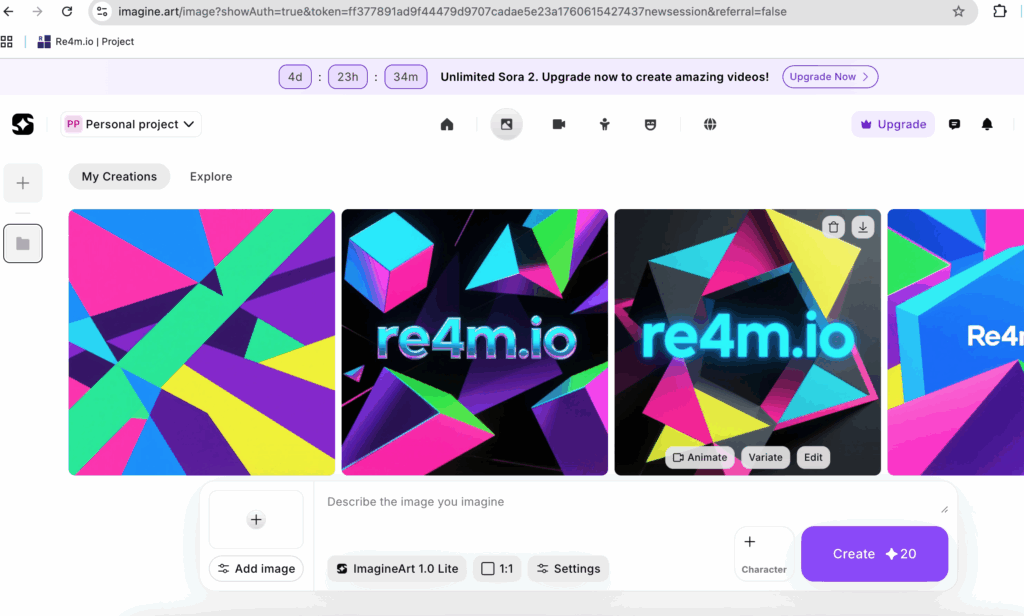
Task: Switch to the Explore tab
Action: click(x=211, y=176)
